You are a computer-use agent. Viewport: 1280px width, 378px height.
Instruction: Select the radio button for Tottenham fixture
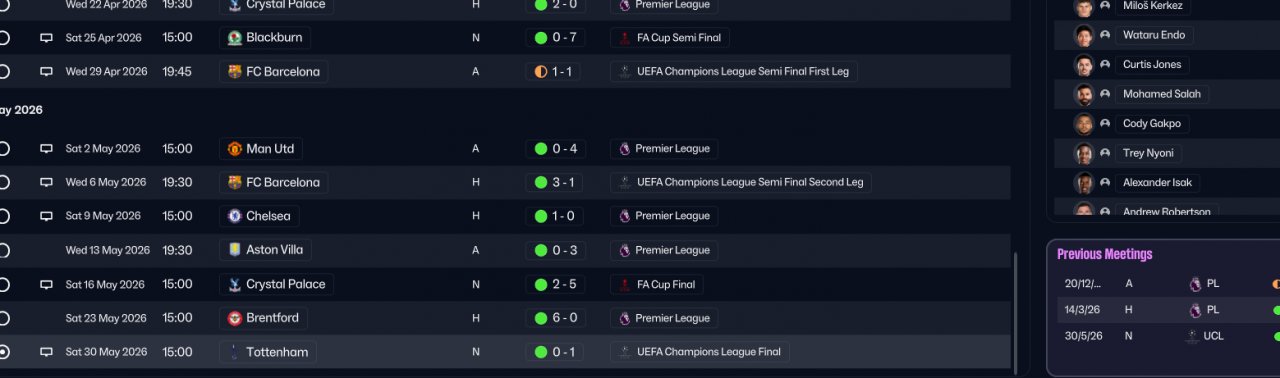click(3, 352)
